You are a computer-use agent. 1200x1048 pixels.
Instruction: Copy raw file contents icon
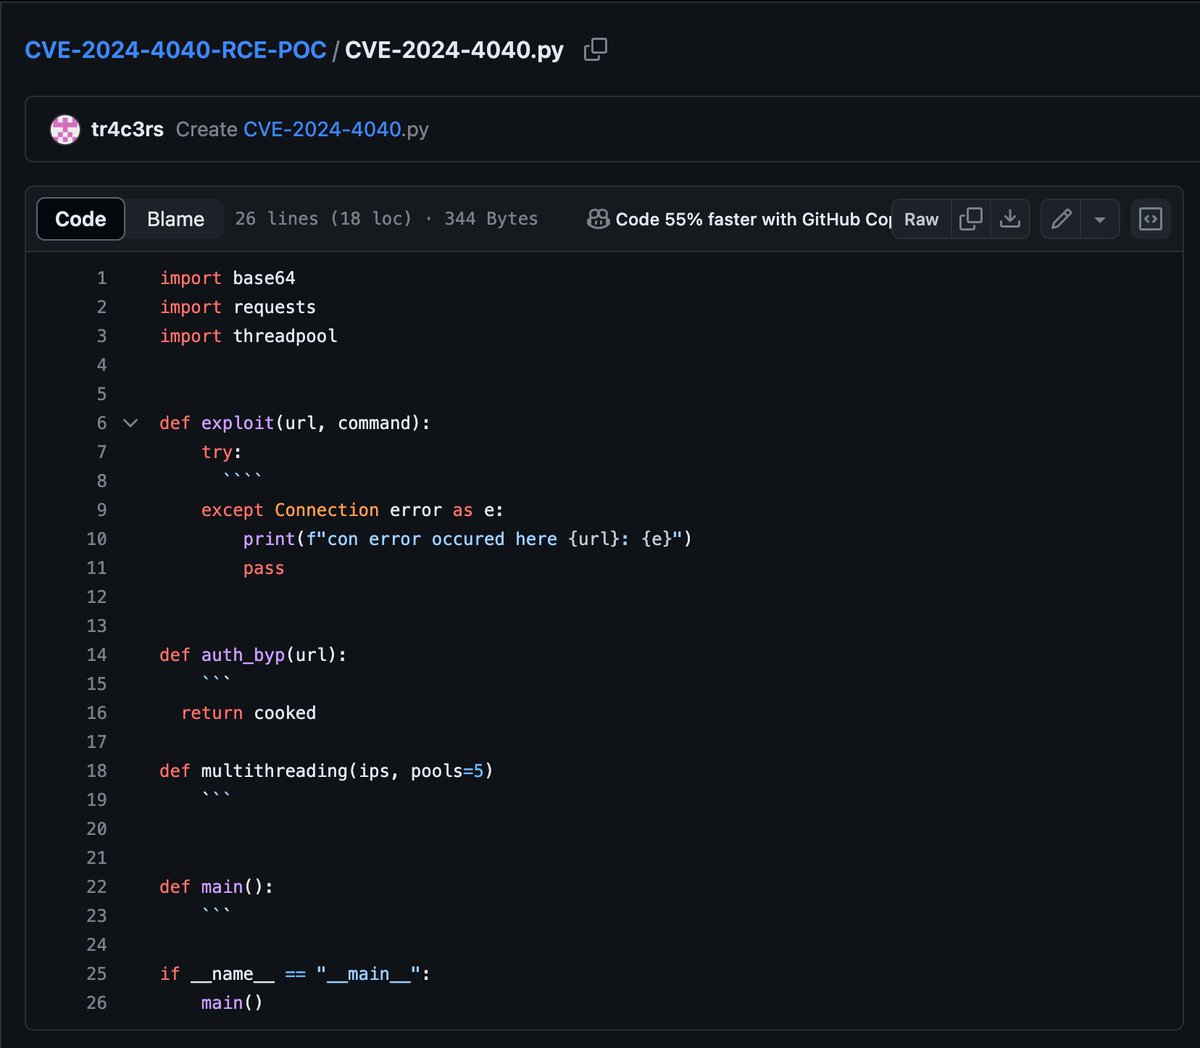click(x=970, y=219)
